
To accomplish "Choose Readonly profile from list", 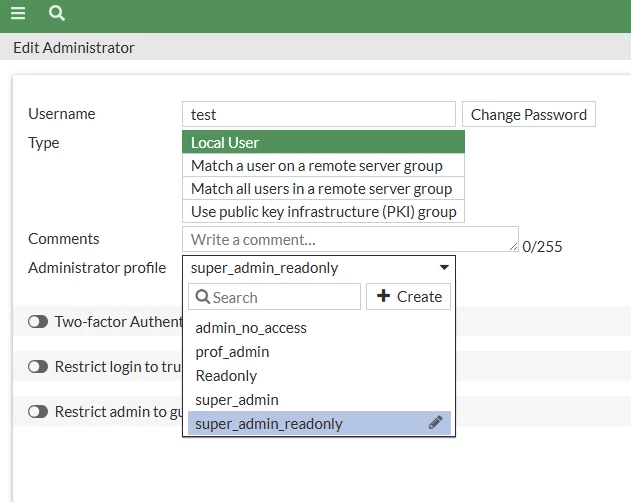I will click(319, 376).
